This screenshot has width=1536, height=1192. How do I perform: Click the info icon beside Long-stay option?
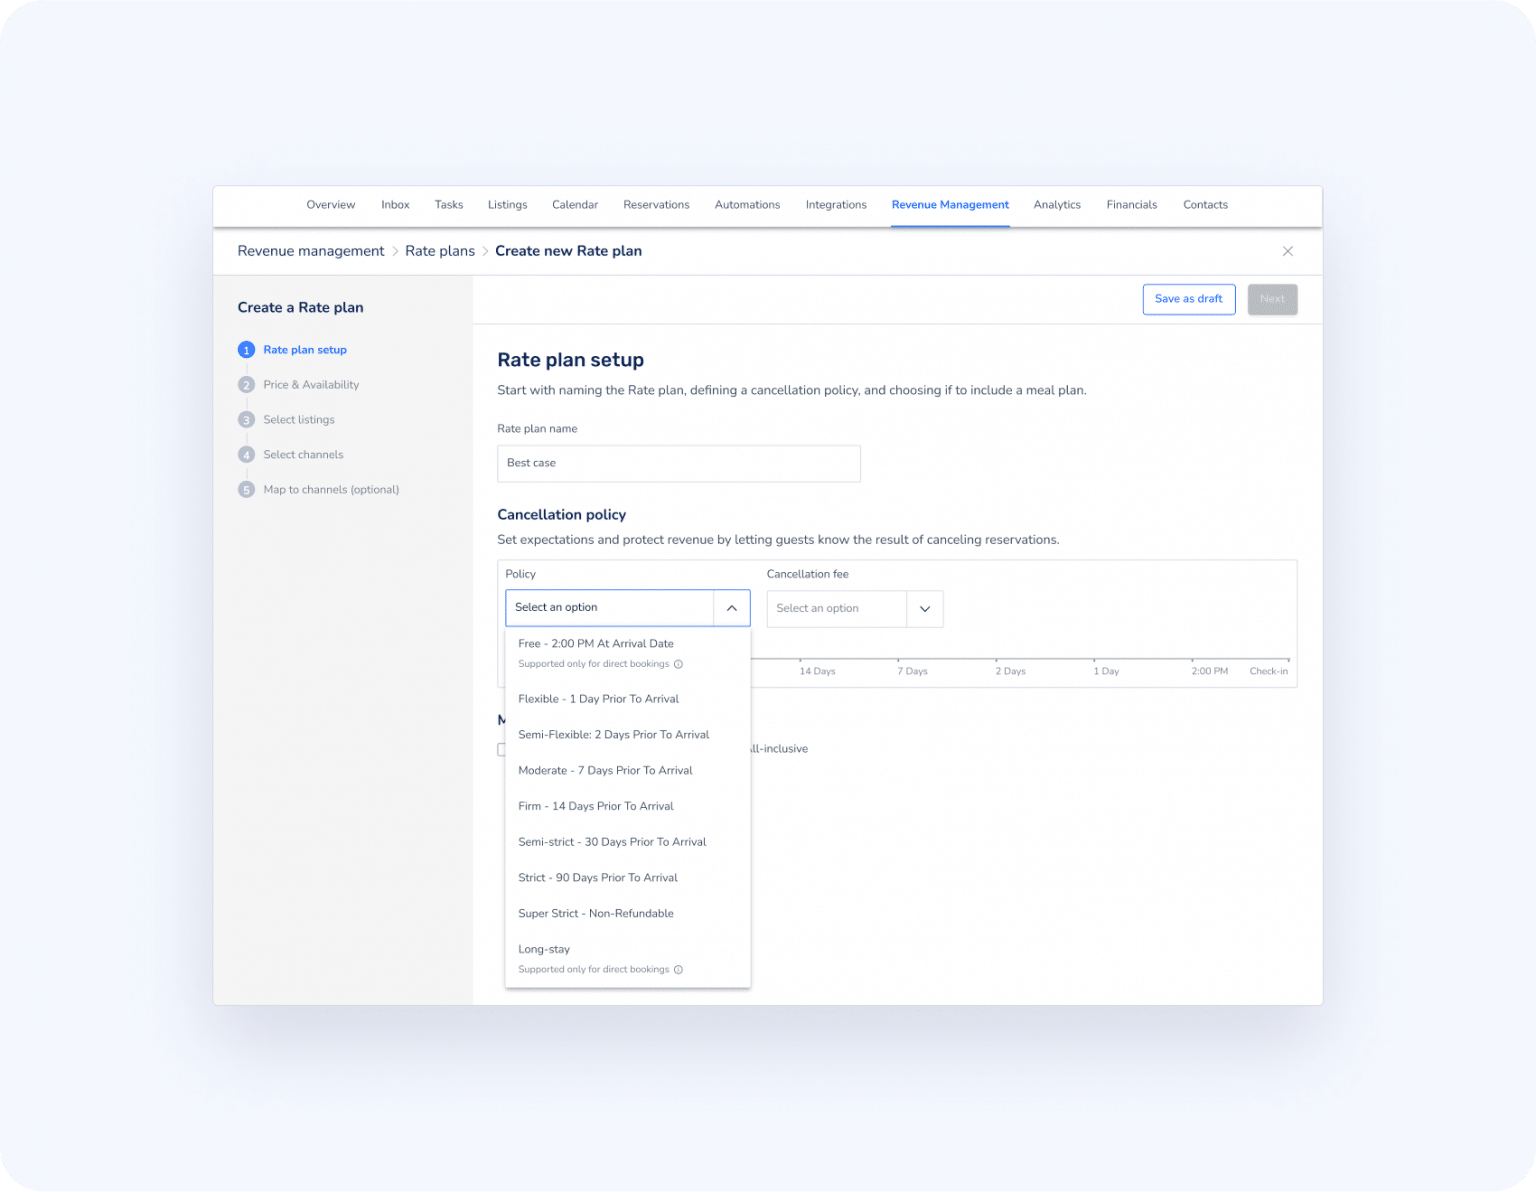click(678, 969)
